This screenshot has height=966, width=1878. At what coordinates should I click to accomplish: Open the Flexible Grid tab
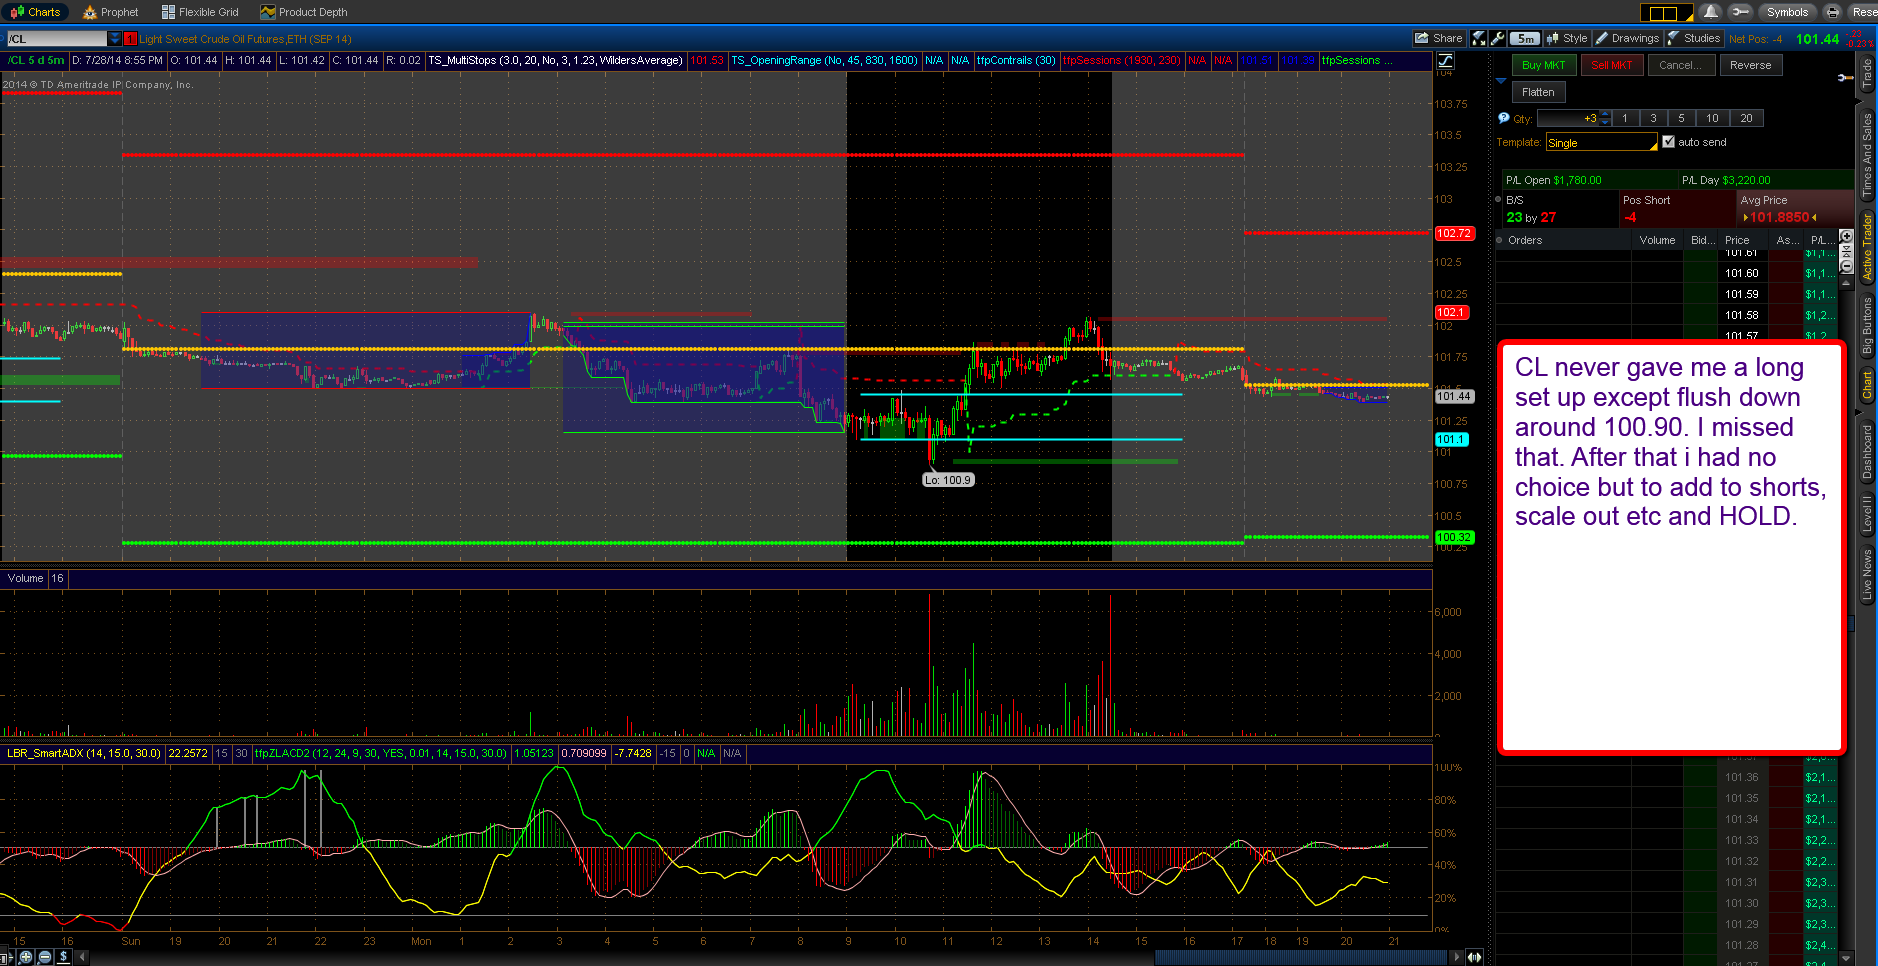coord(200,12)
